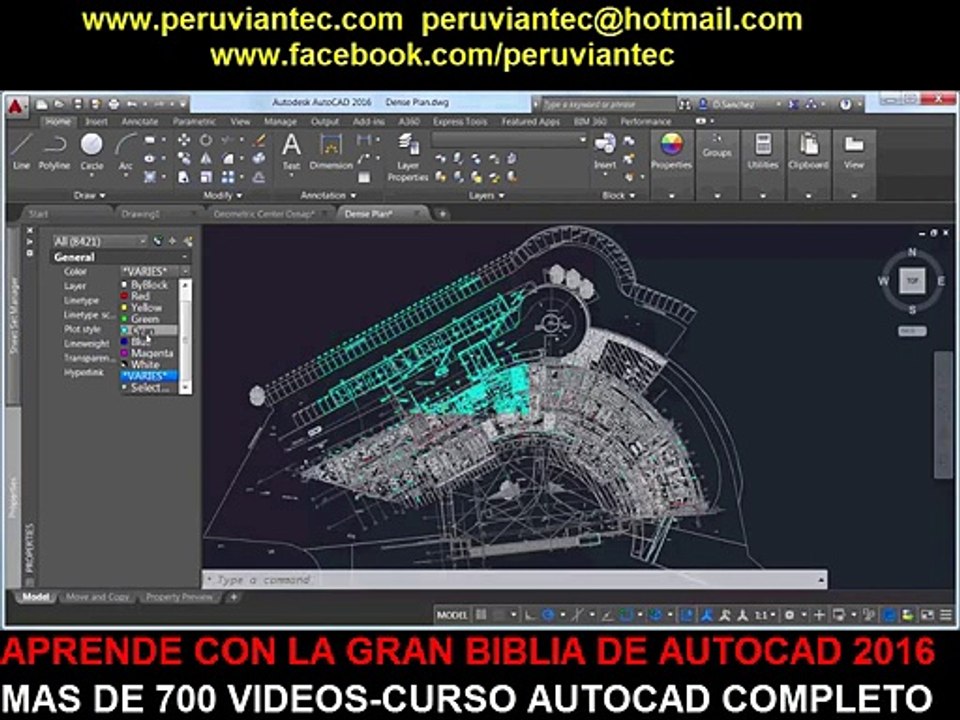Choose Magenta in the color list
Viewport: 960px width, 720px height.
(x=149, y=353)
